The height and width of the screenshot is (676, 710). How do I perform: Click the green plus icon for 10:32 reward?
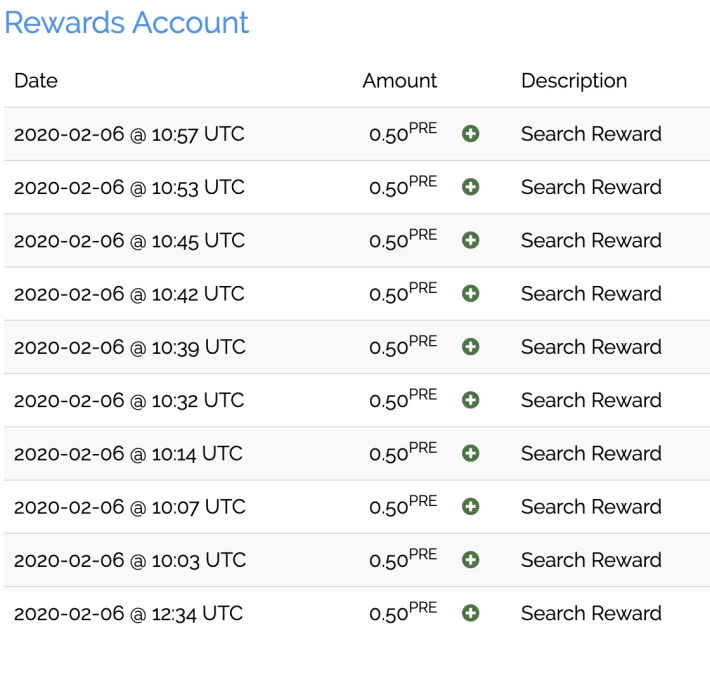[x=470, y=400]
